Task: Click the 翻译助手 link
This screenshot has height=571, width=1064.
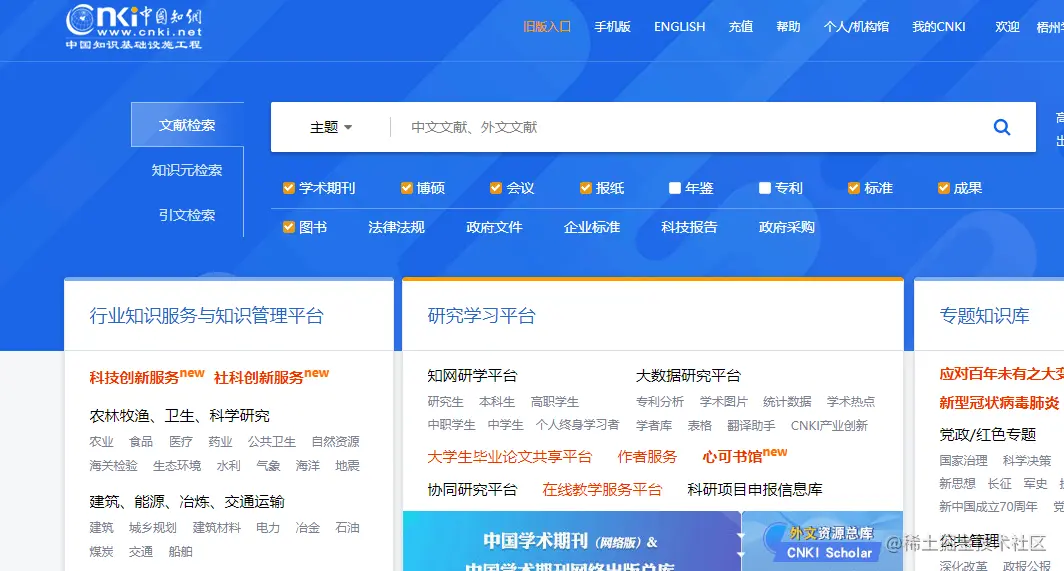Action: click(751, 425)
